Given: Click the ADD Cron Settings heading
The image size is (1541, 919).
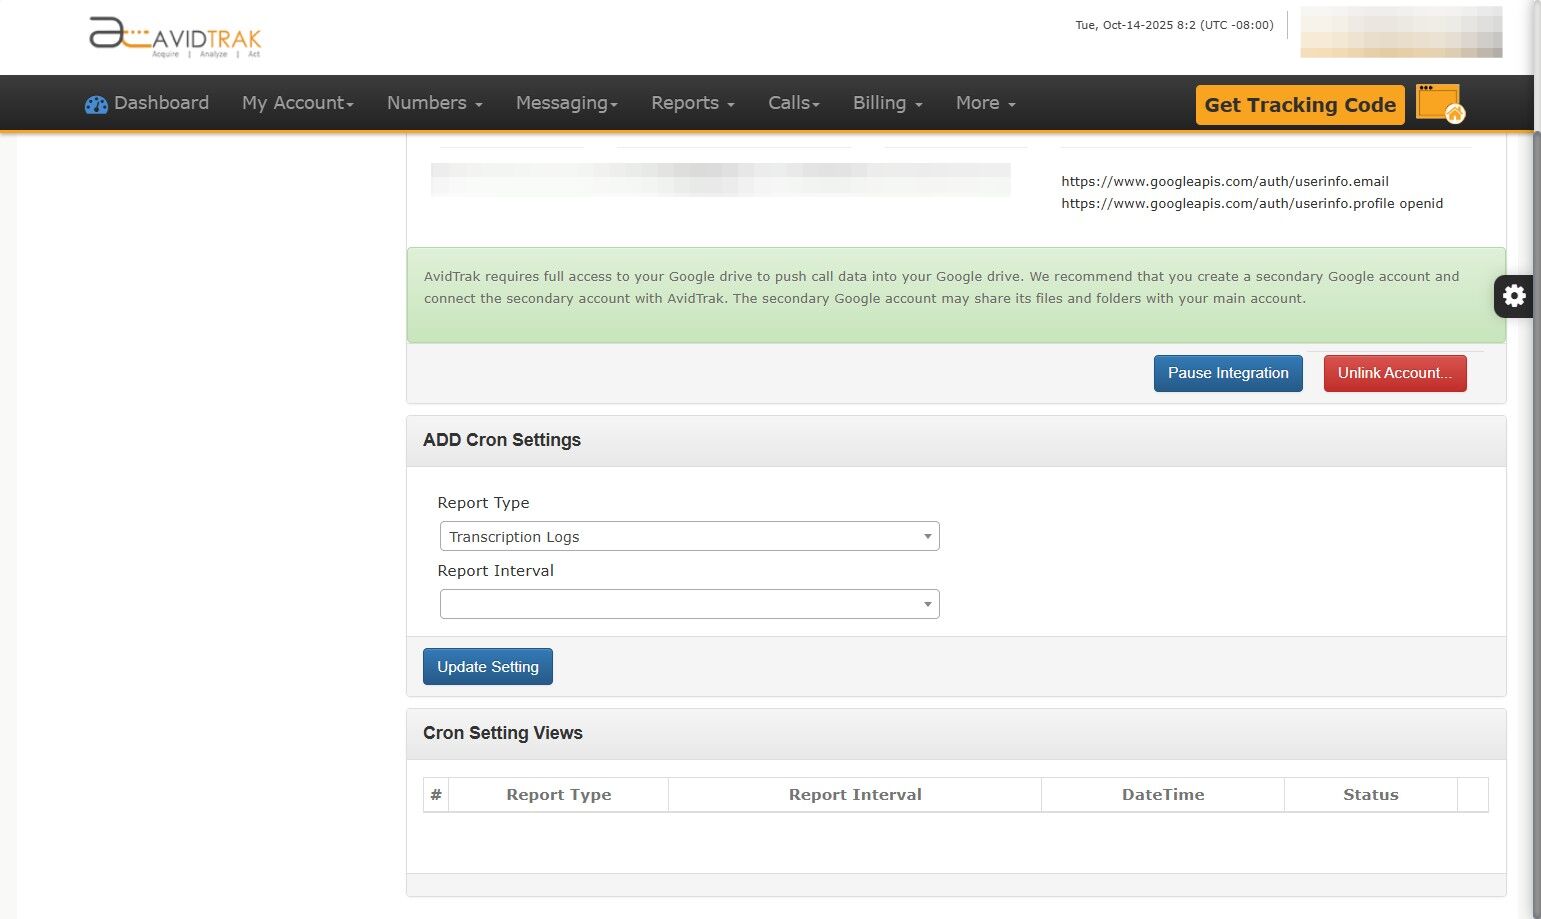Looking at the screenshot, I should (502, 440).
